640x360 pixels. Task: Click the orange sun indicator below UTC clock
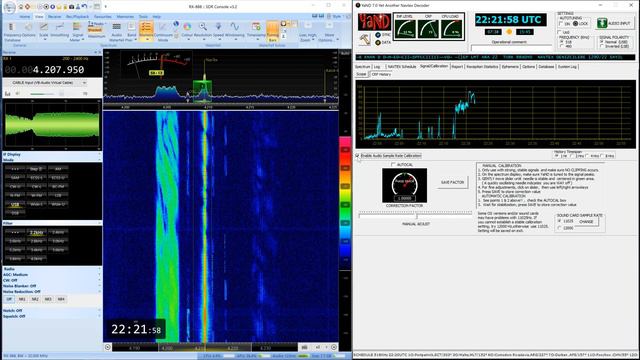pyautogui.click(x=509, y=32)
